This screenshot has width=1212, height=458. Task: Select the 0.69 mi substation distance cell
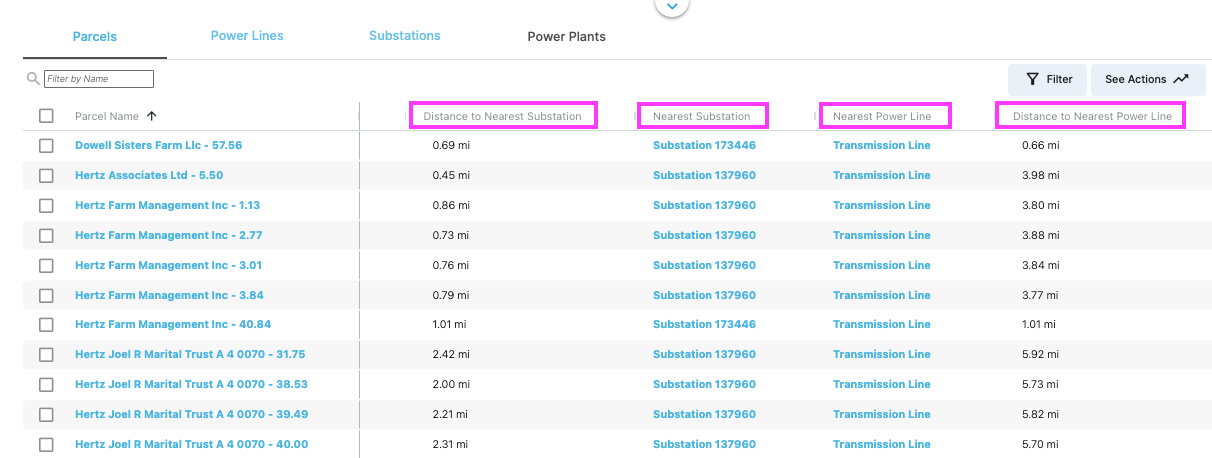[x=451, y=146]
